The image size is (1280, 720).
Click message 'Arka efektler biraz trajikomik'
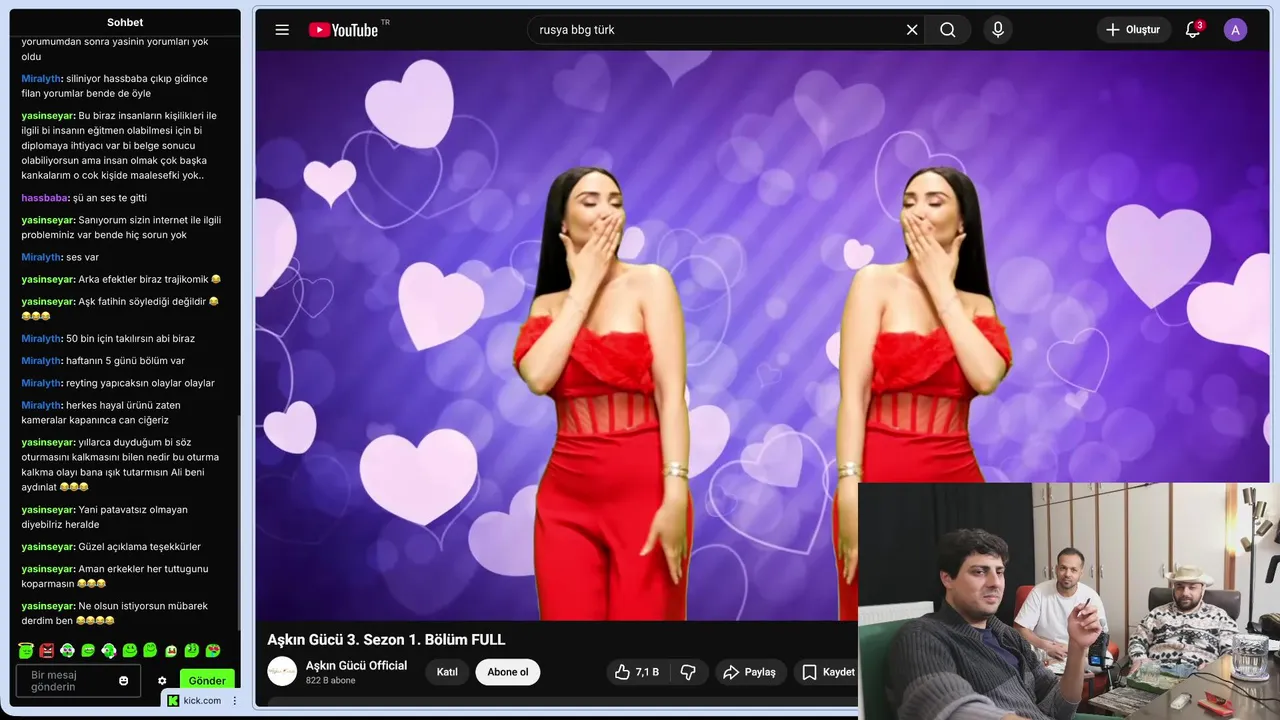tap(121, 279)
